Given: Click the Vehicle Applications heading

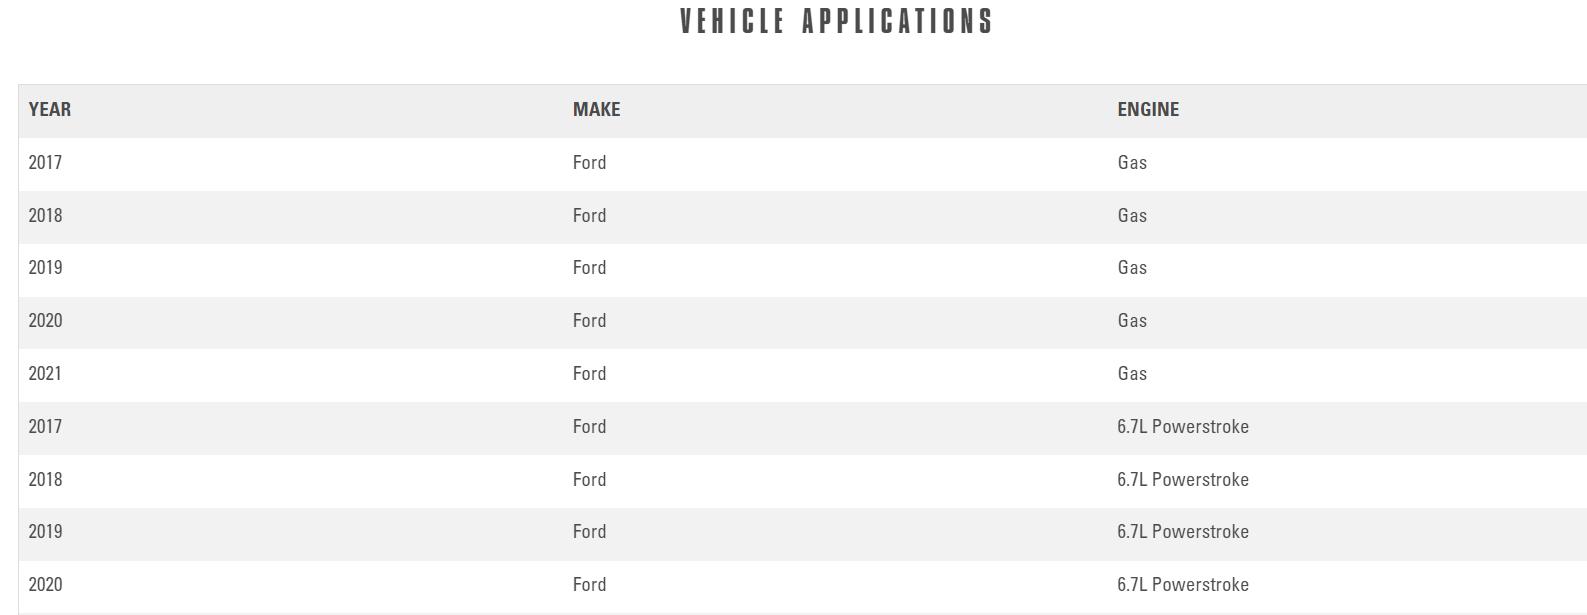Looking at the screenshot, I should point(836,21).
